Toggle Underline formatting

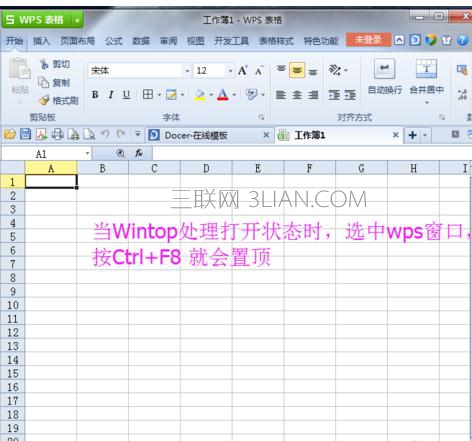126,95
